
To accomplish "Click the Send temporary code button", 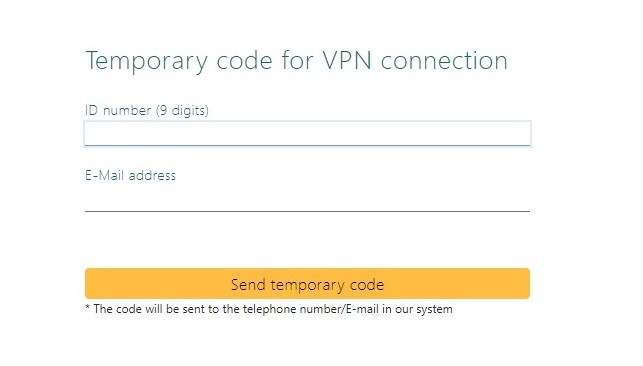I will [x=308, y=284].
